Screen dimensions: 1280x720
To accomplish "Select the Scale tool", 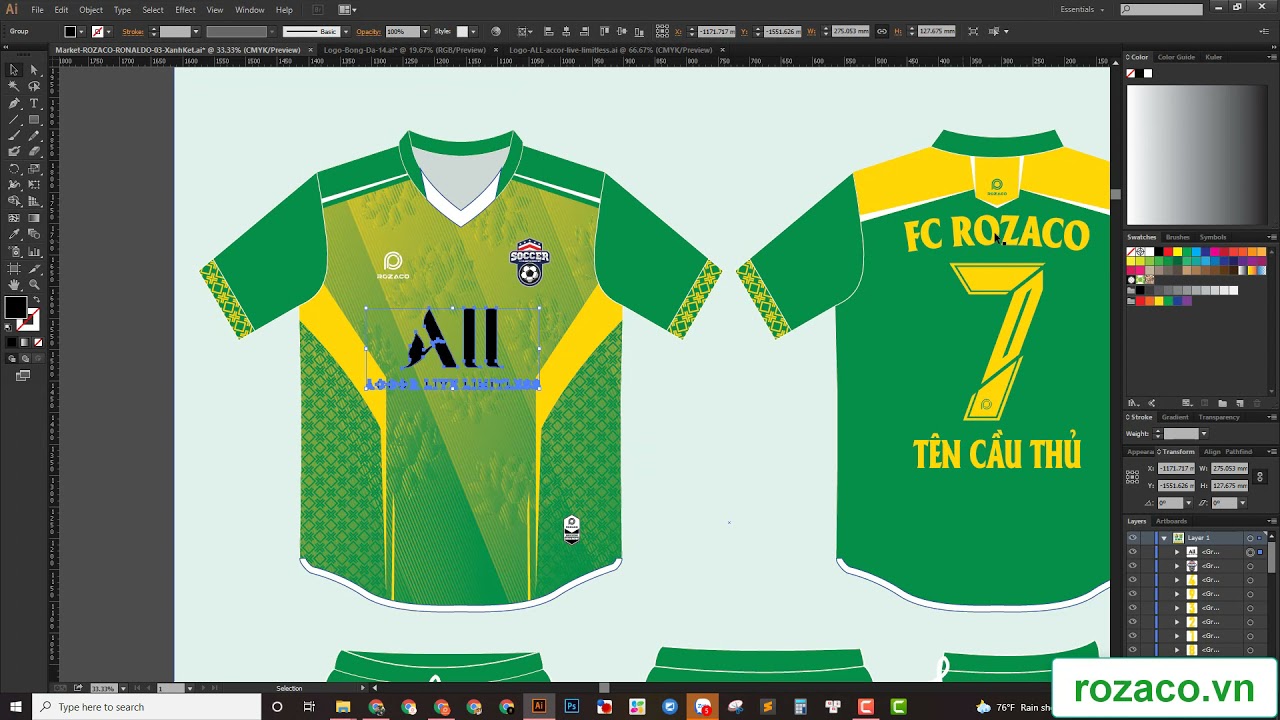I will [33, 169].
